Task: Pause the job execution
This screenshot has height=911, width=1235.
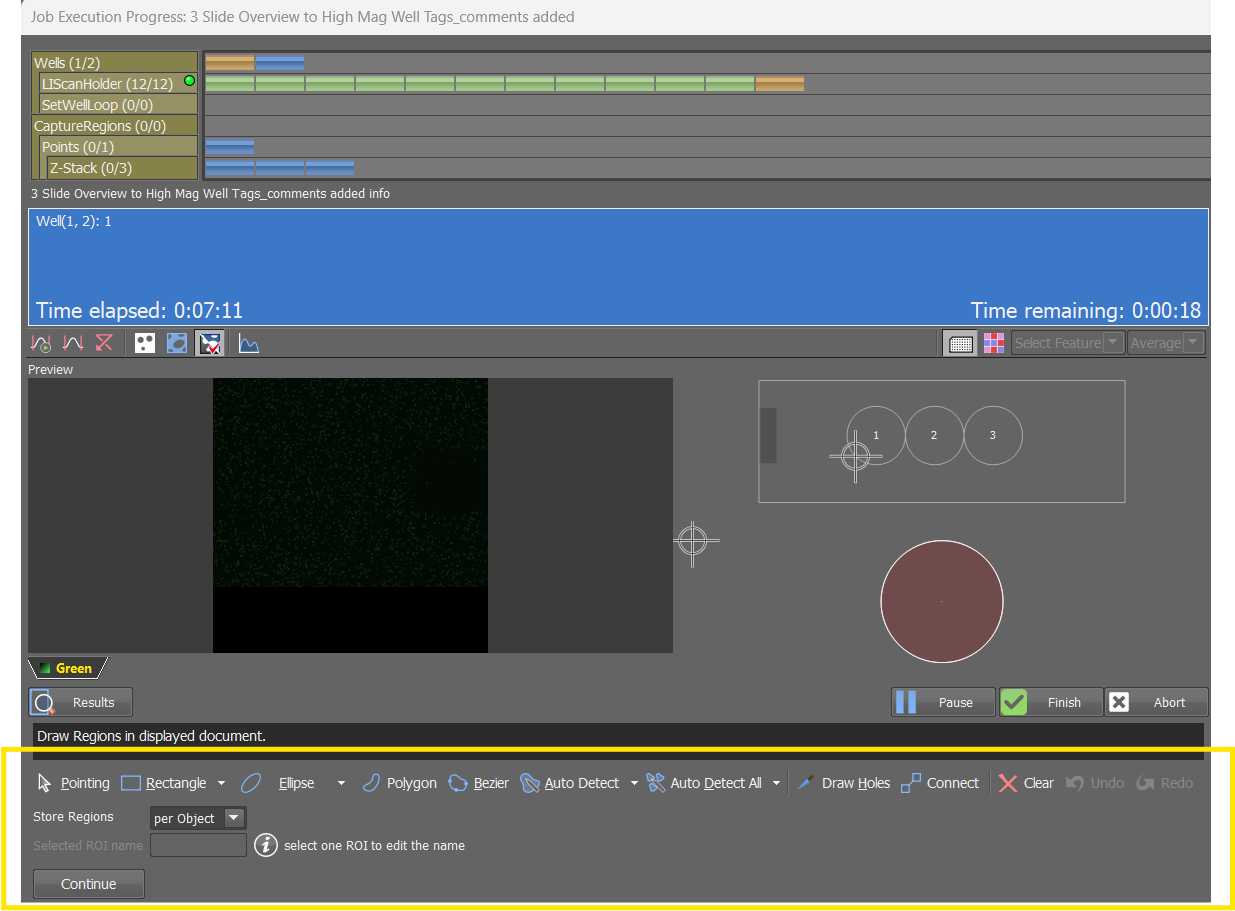Action: point(943,702)
